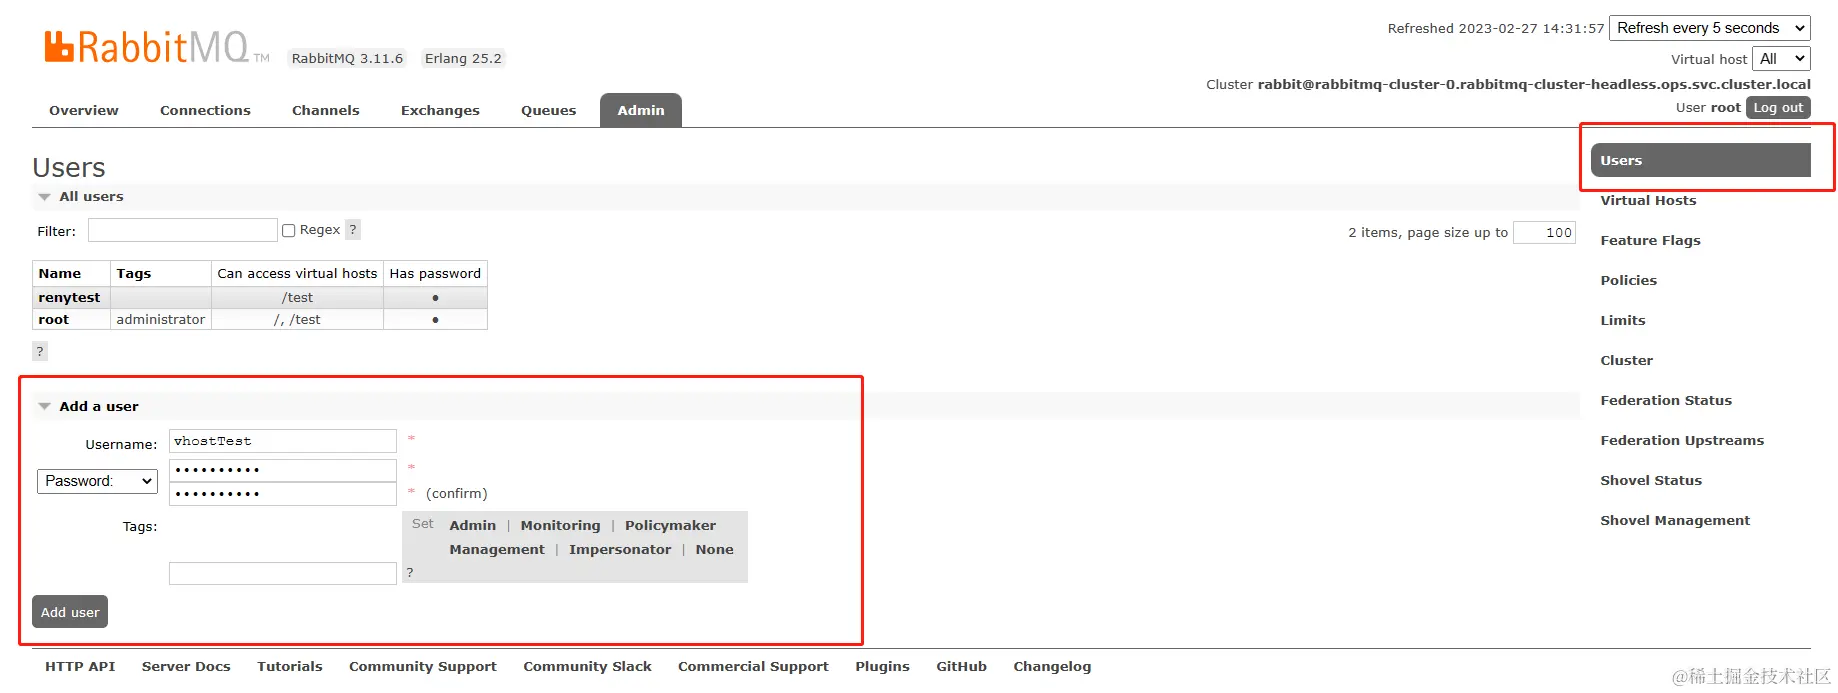Open the refresh interval dropdown
Viewport: 1838px width, 693px height.
[1710, 28]
